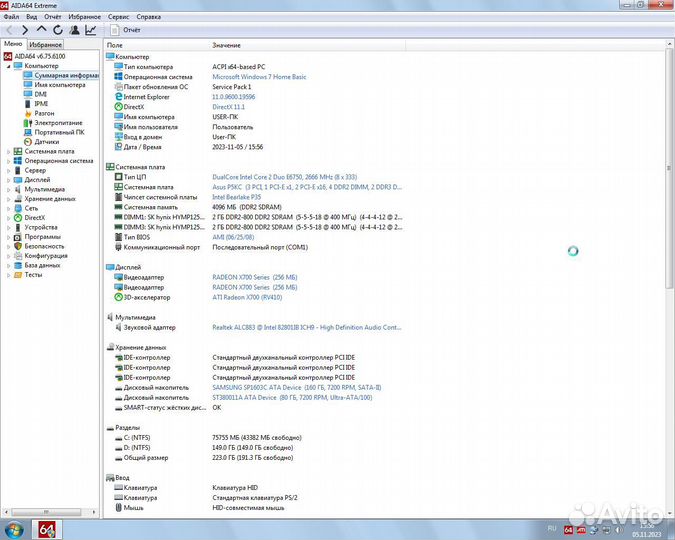
Task: Open the Сервис menu
Action: click(118, 17)
